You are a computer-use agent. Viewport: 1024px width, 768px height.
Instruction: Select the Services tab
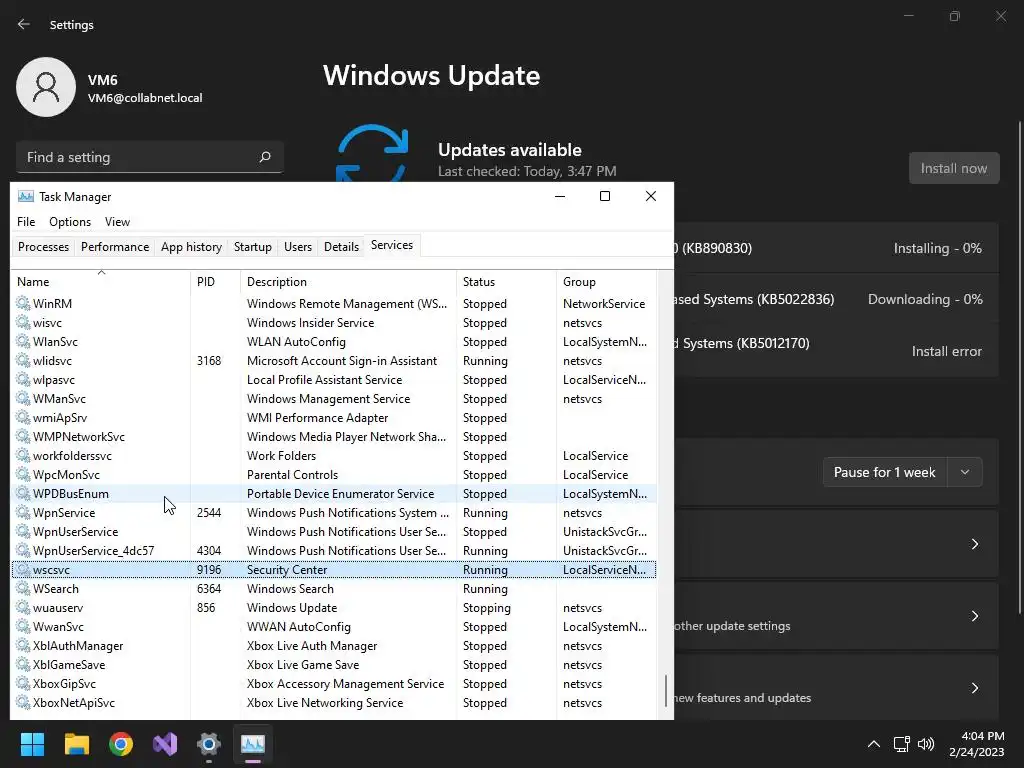coord(392,245)
